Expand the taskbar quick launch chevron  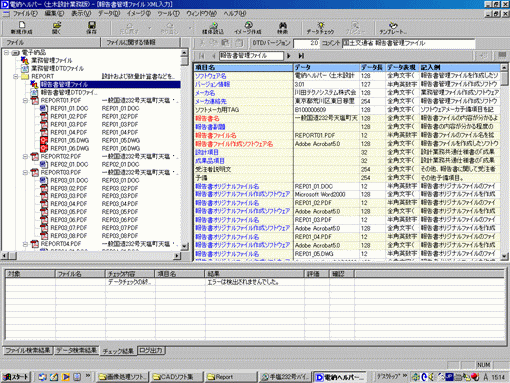point(88,376)
